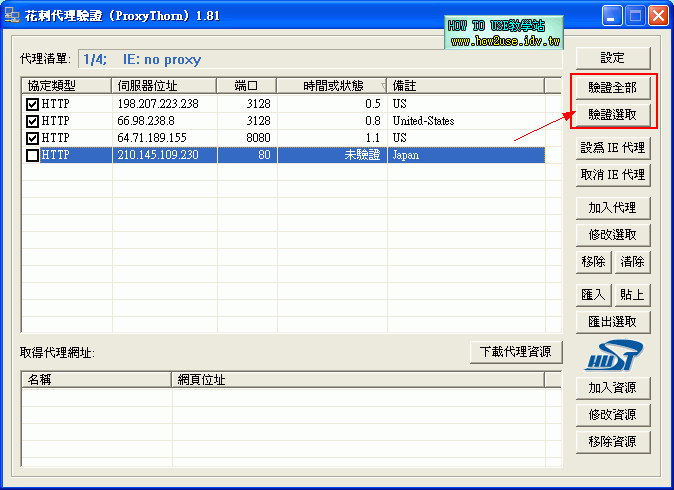The width and height of the screenshot is (674, 490).
Task: Click 加入代理 to add proxy
Action: pyautogui.click(x=613, y=208)
